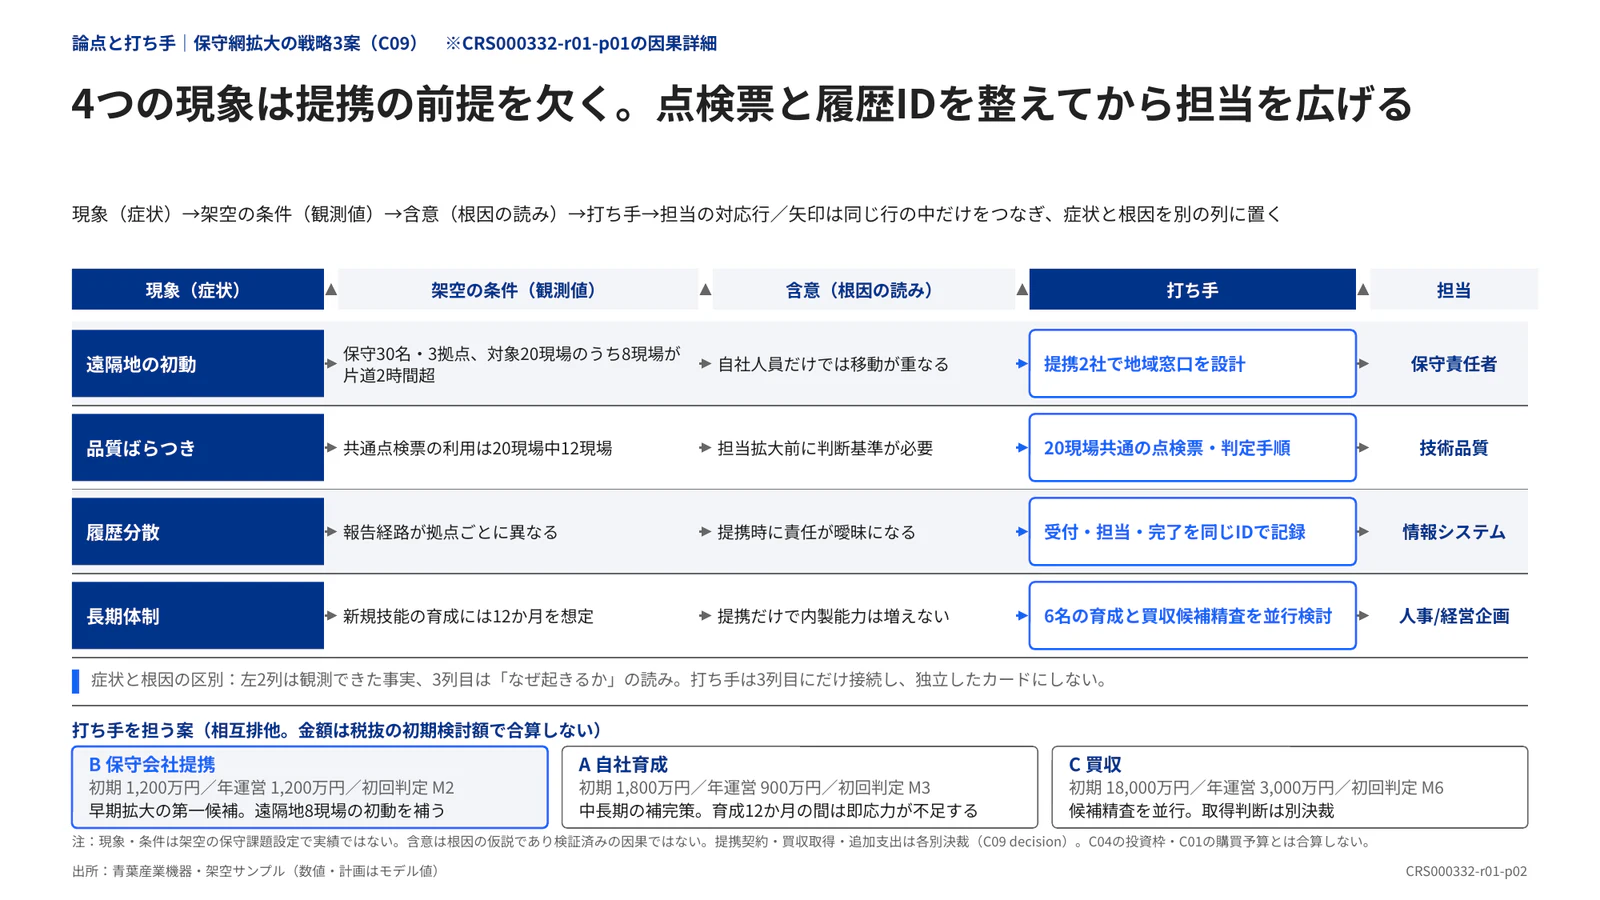Click the 打ち手 column header
The image size is (1600, 900).
click(1192, 290)
